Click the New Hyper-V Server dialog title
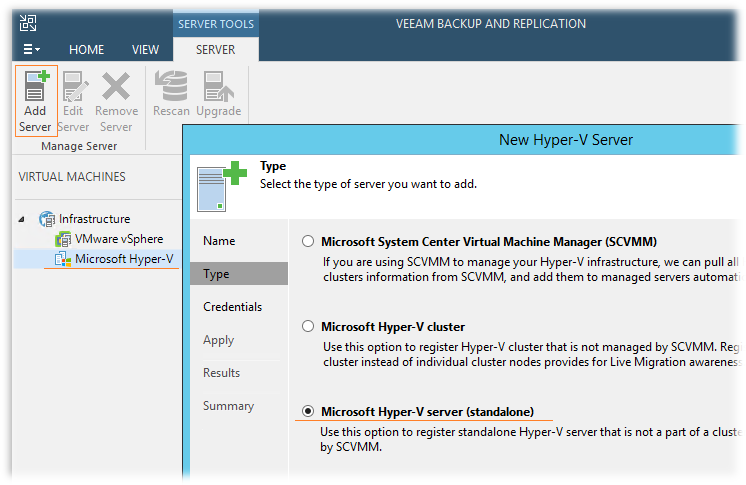This screenshot has width=746, height=485. (566, 140)
